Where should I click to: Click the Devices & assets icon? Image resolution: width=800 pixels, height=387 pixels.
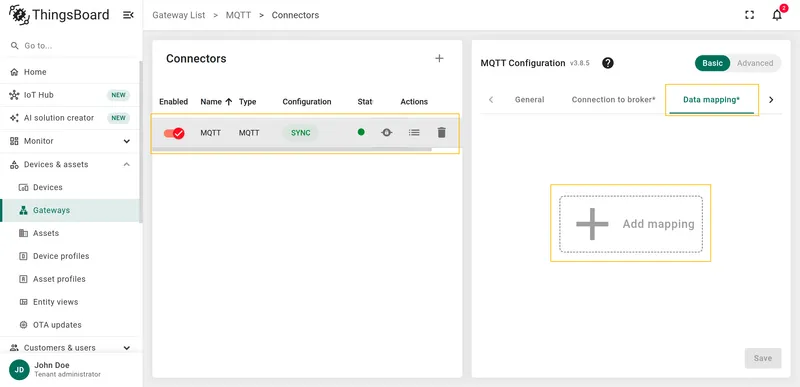click(14, 164)
